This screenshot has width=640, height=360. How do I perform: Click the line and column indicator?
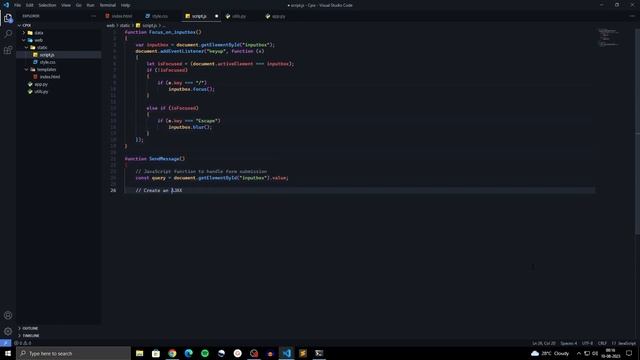(544, 343)
